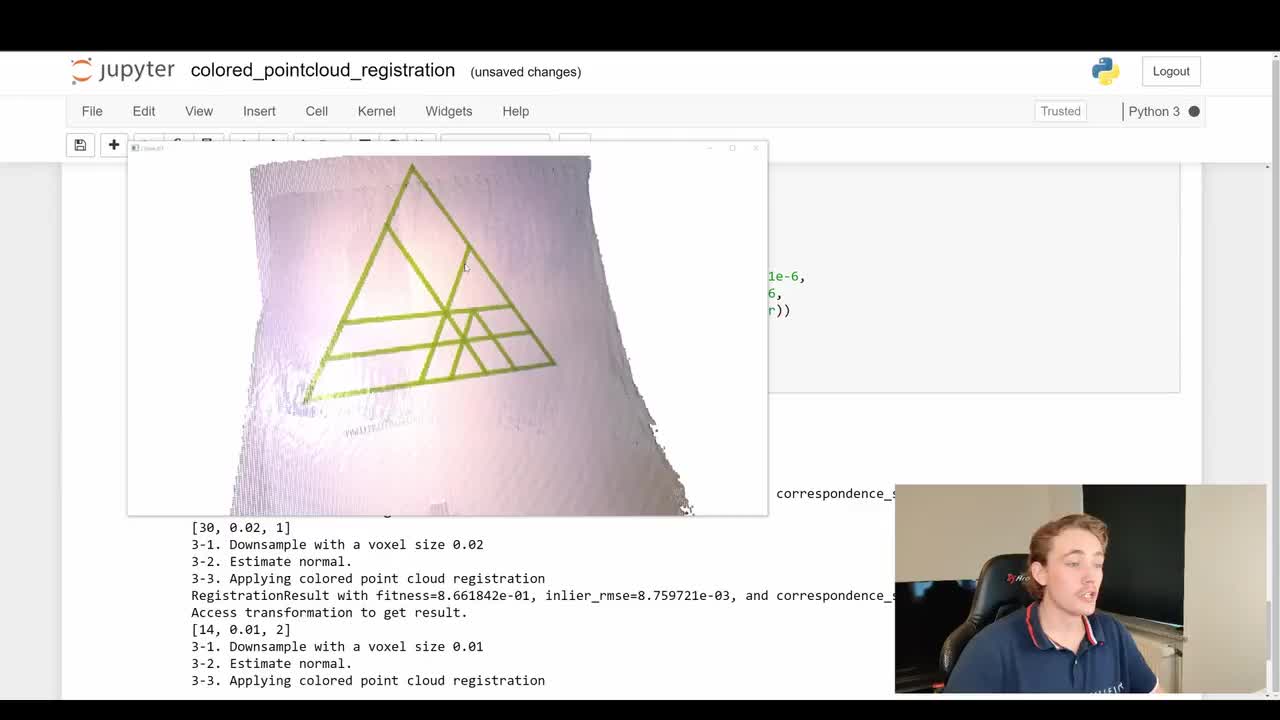Click the output line "[14, 0.01, 2]"
The width and height of the screenshot is (1280, 720).
(241, 629)
